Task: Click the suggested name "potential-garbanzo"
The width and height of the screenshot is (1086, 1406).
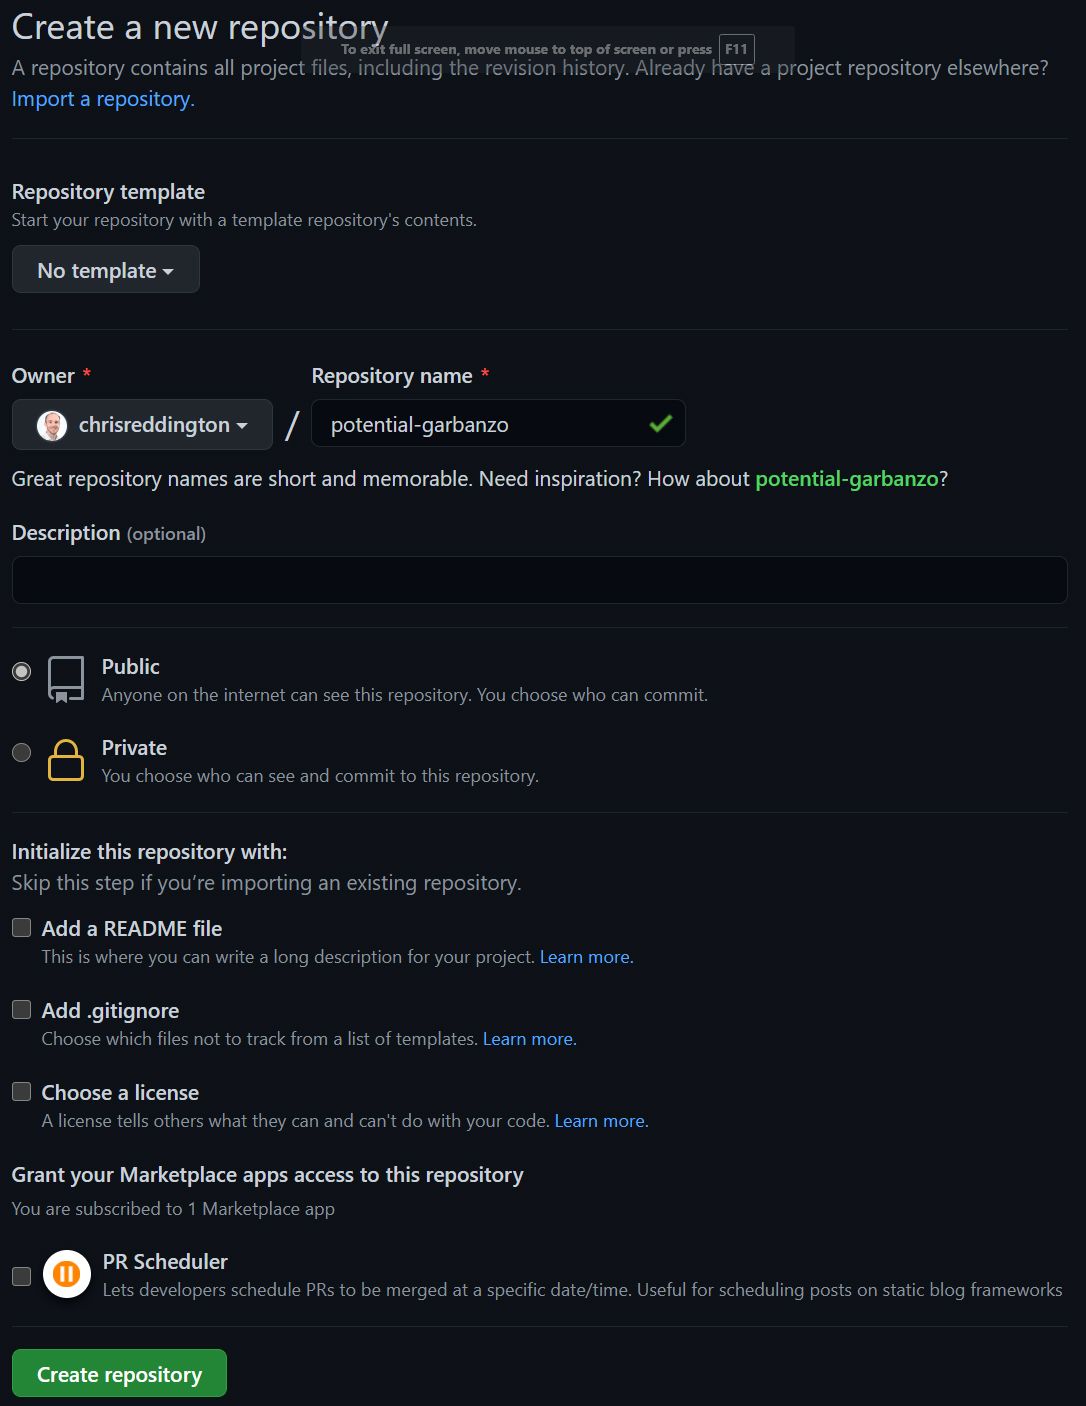Action: (x=845, y=479)
